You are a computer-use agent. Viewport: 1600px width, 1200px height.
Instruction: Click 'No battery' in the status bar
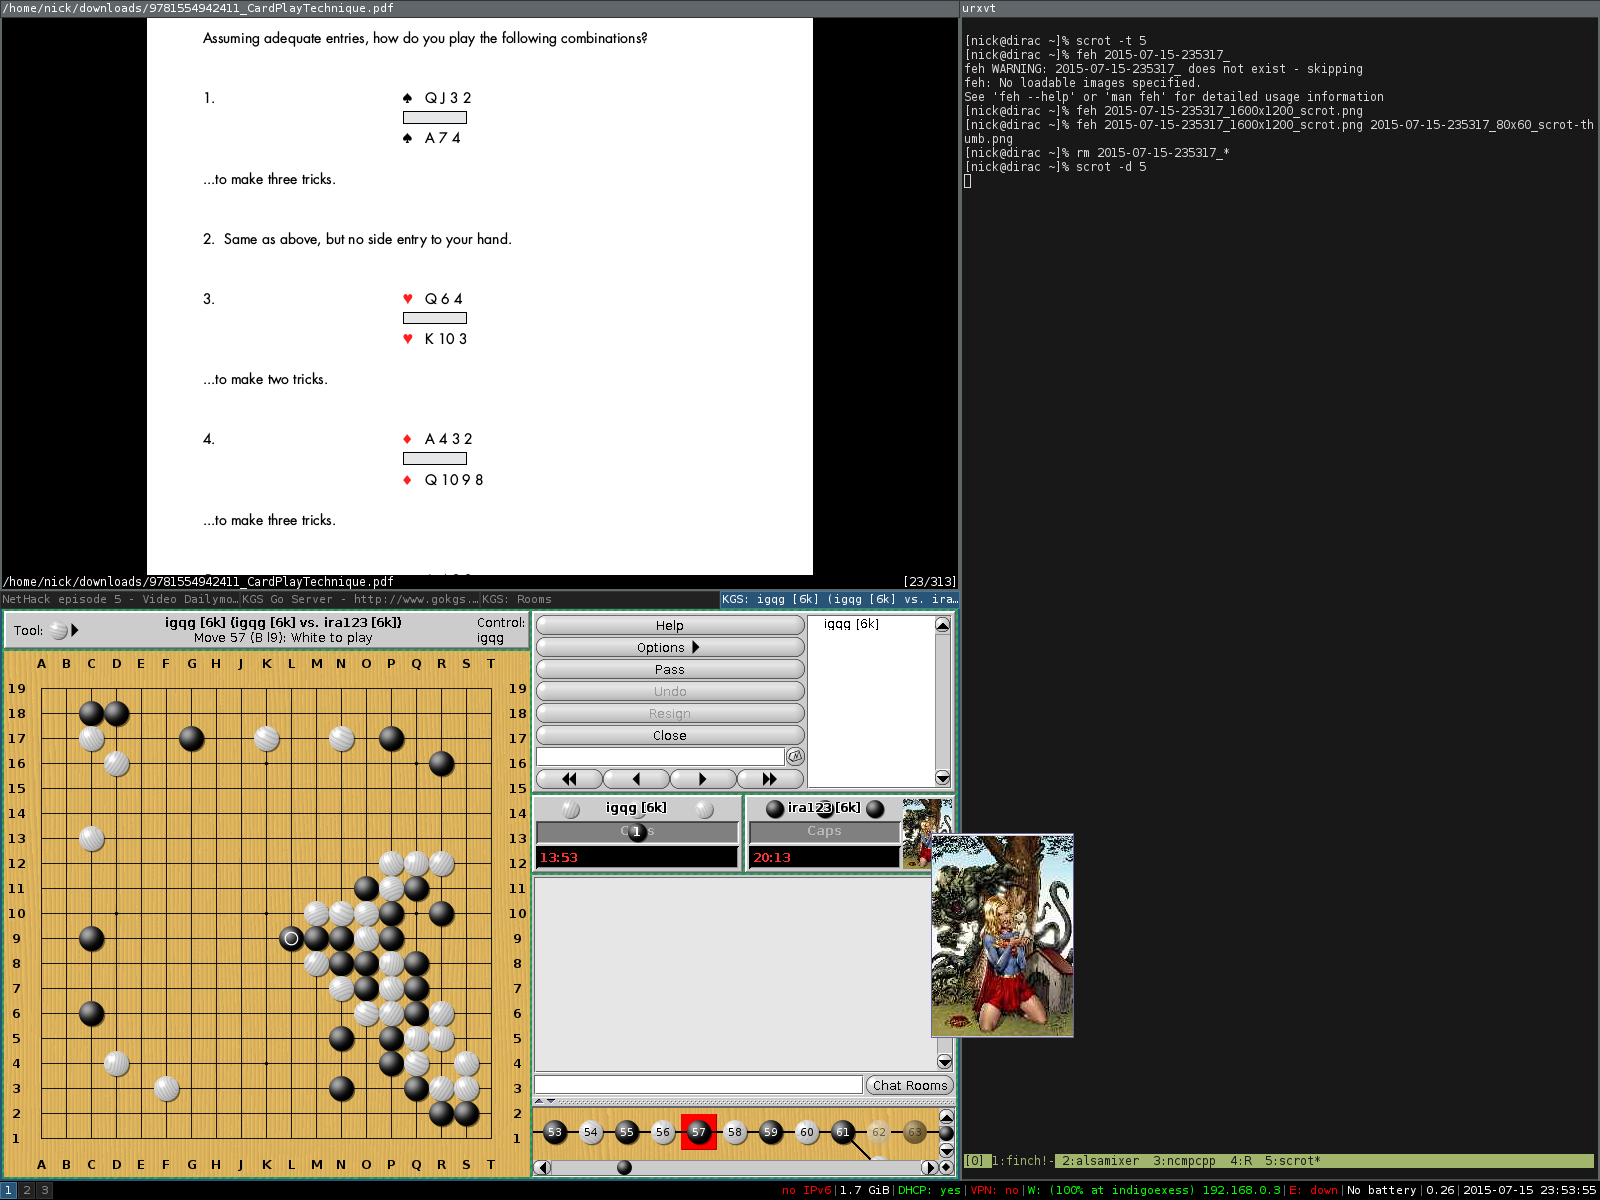pyautogui.click(x=1382, y=1190)
